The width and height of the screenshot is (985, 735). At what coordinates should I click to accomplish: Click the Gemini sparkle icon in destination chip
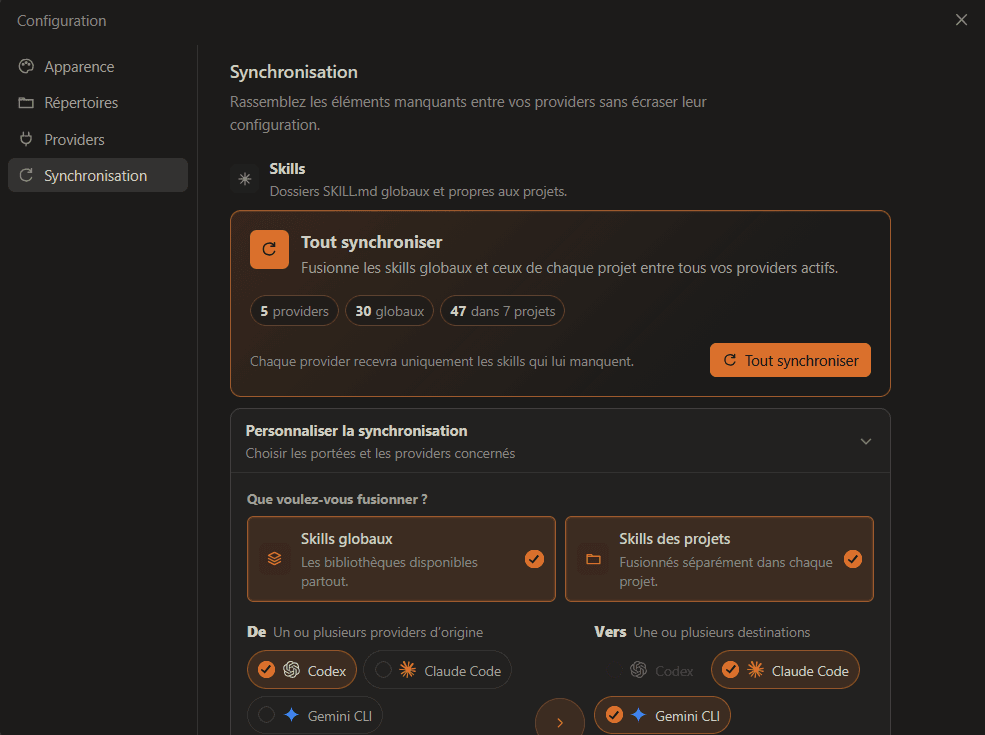pyautogui.click(x=639, y=715)
